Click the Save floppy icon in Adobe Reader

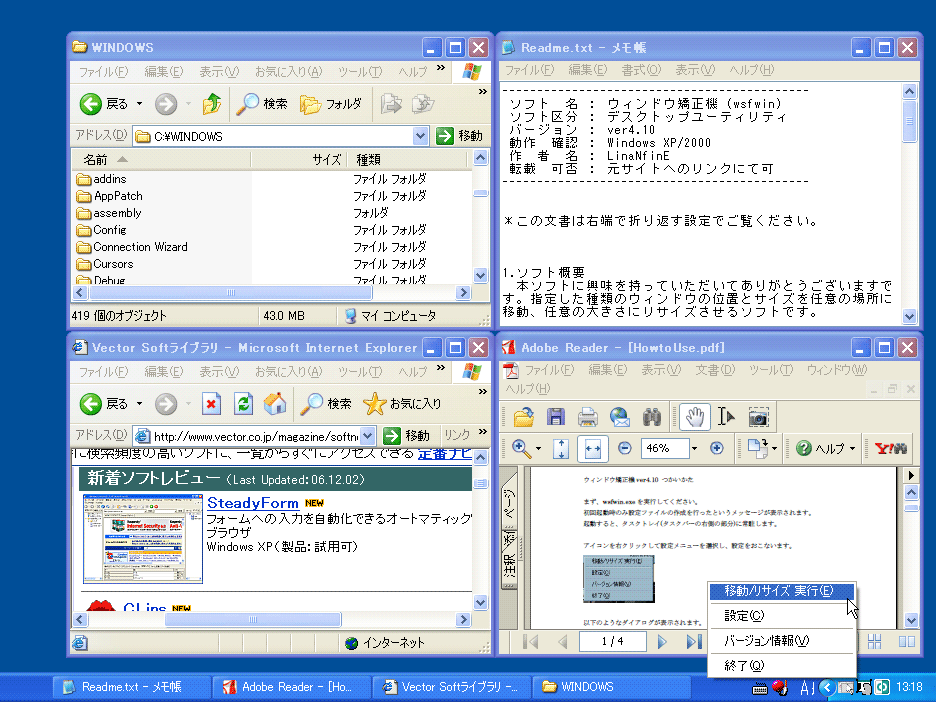tap(555, 417)
